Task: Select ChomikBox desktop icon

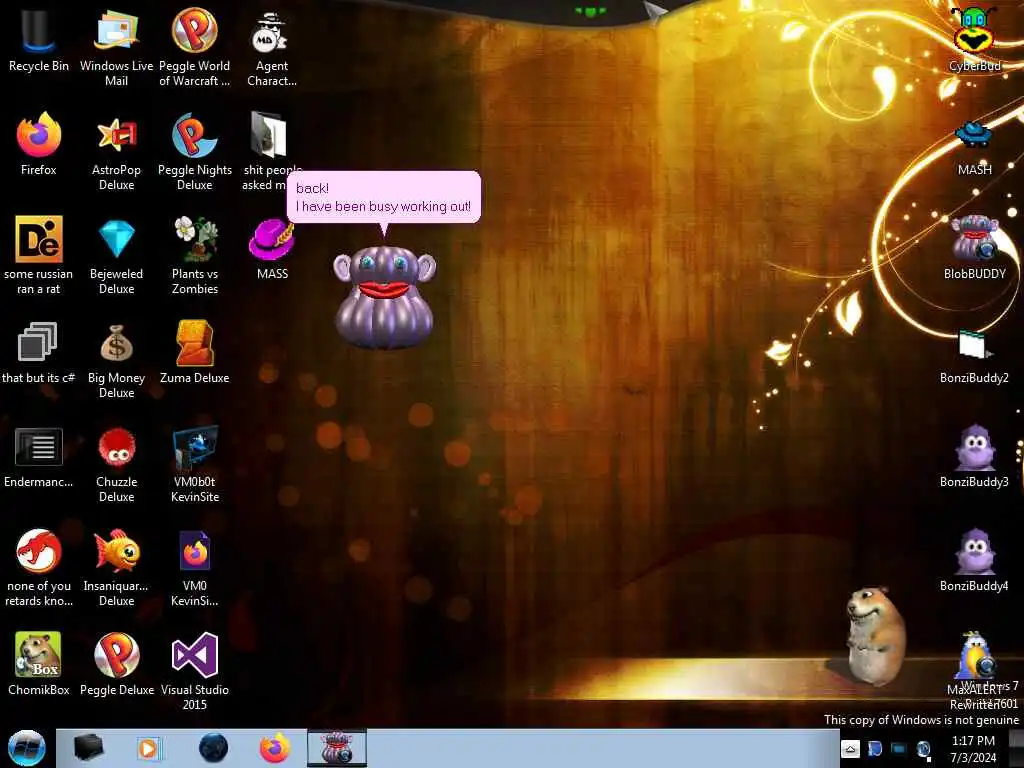Action: (39, 664)
